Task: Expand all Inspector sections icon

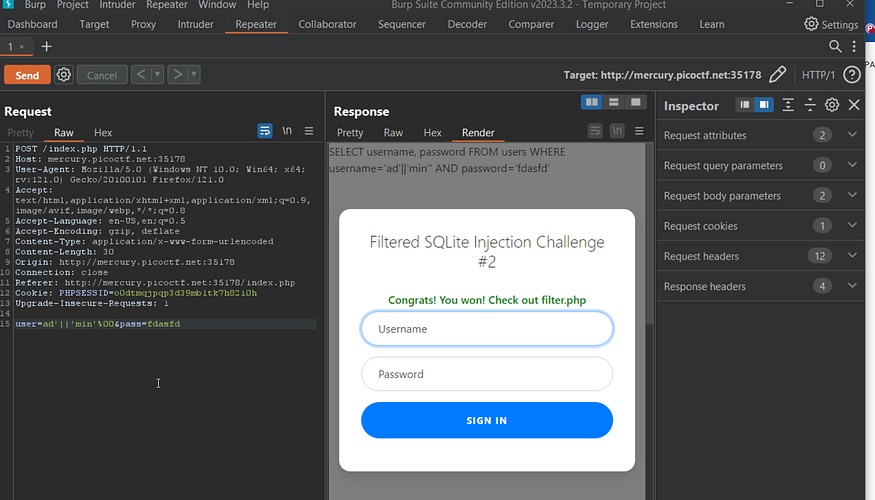Action: click(788, 105)
